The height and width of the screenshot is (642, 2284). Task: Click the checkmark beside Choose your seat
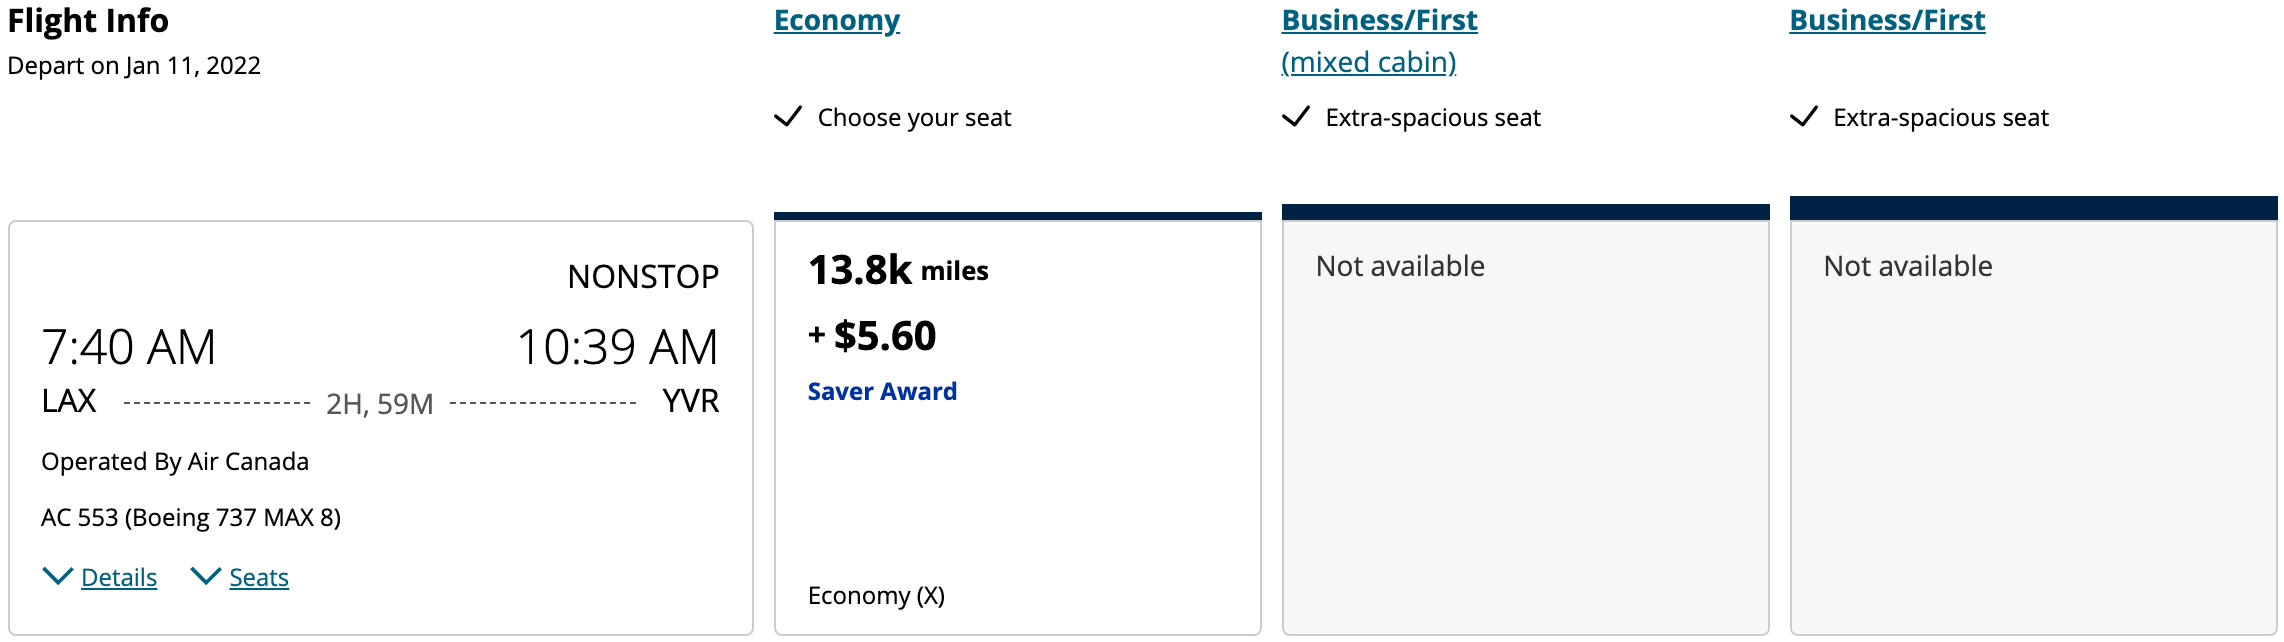[x=788, y=117]
